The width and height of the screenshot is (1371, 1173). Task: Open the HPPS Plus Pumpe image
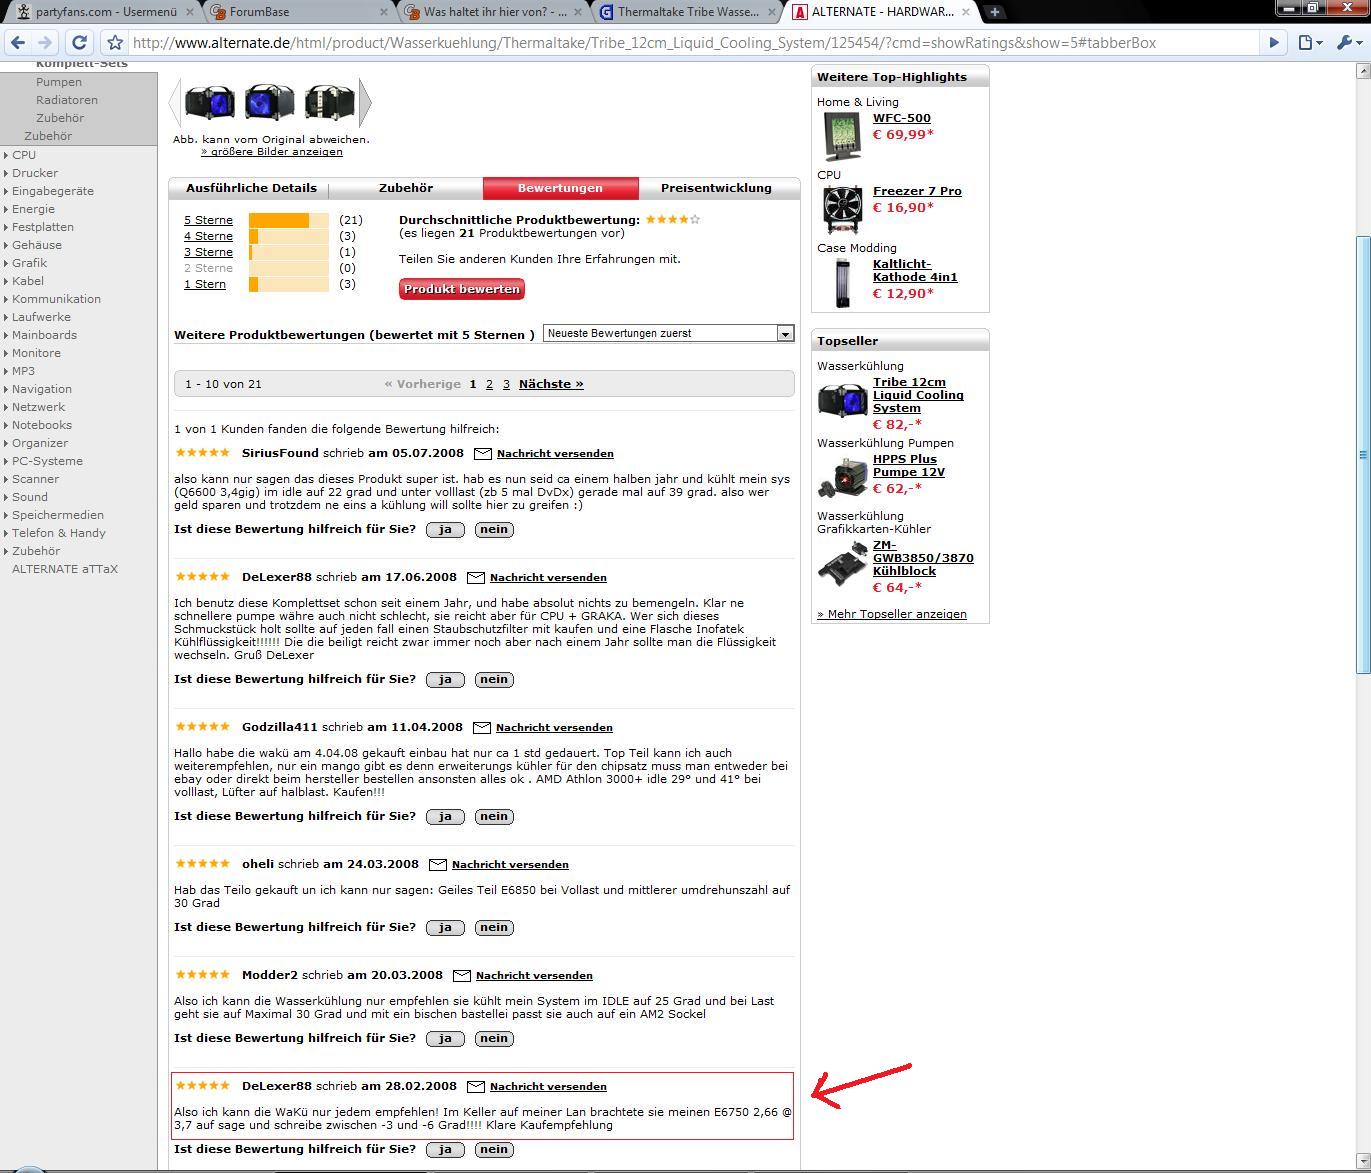pos(842,476)
